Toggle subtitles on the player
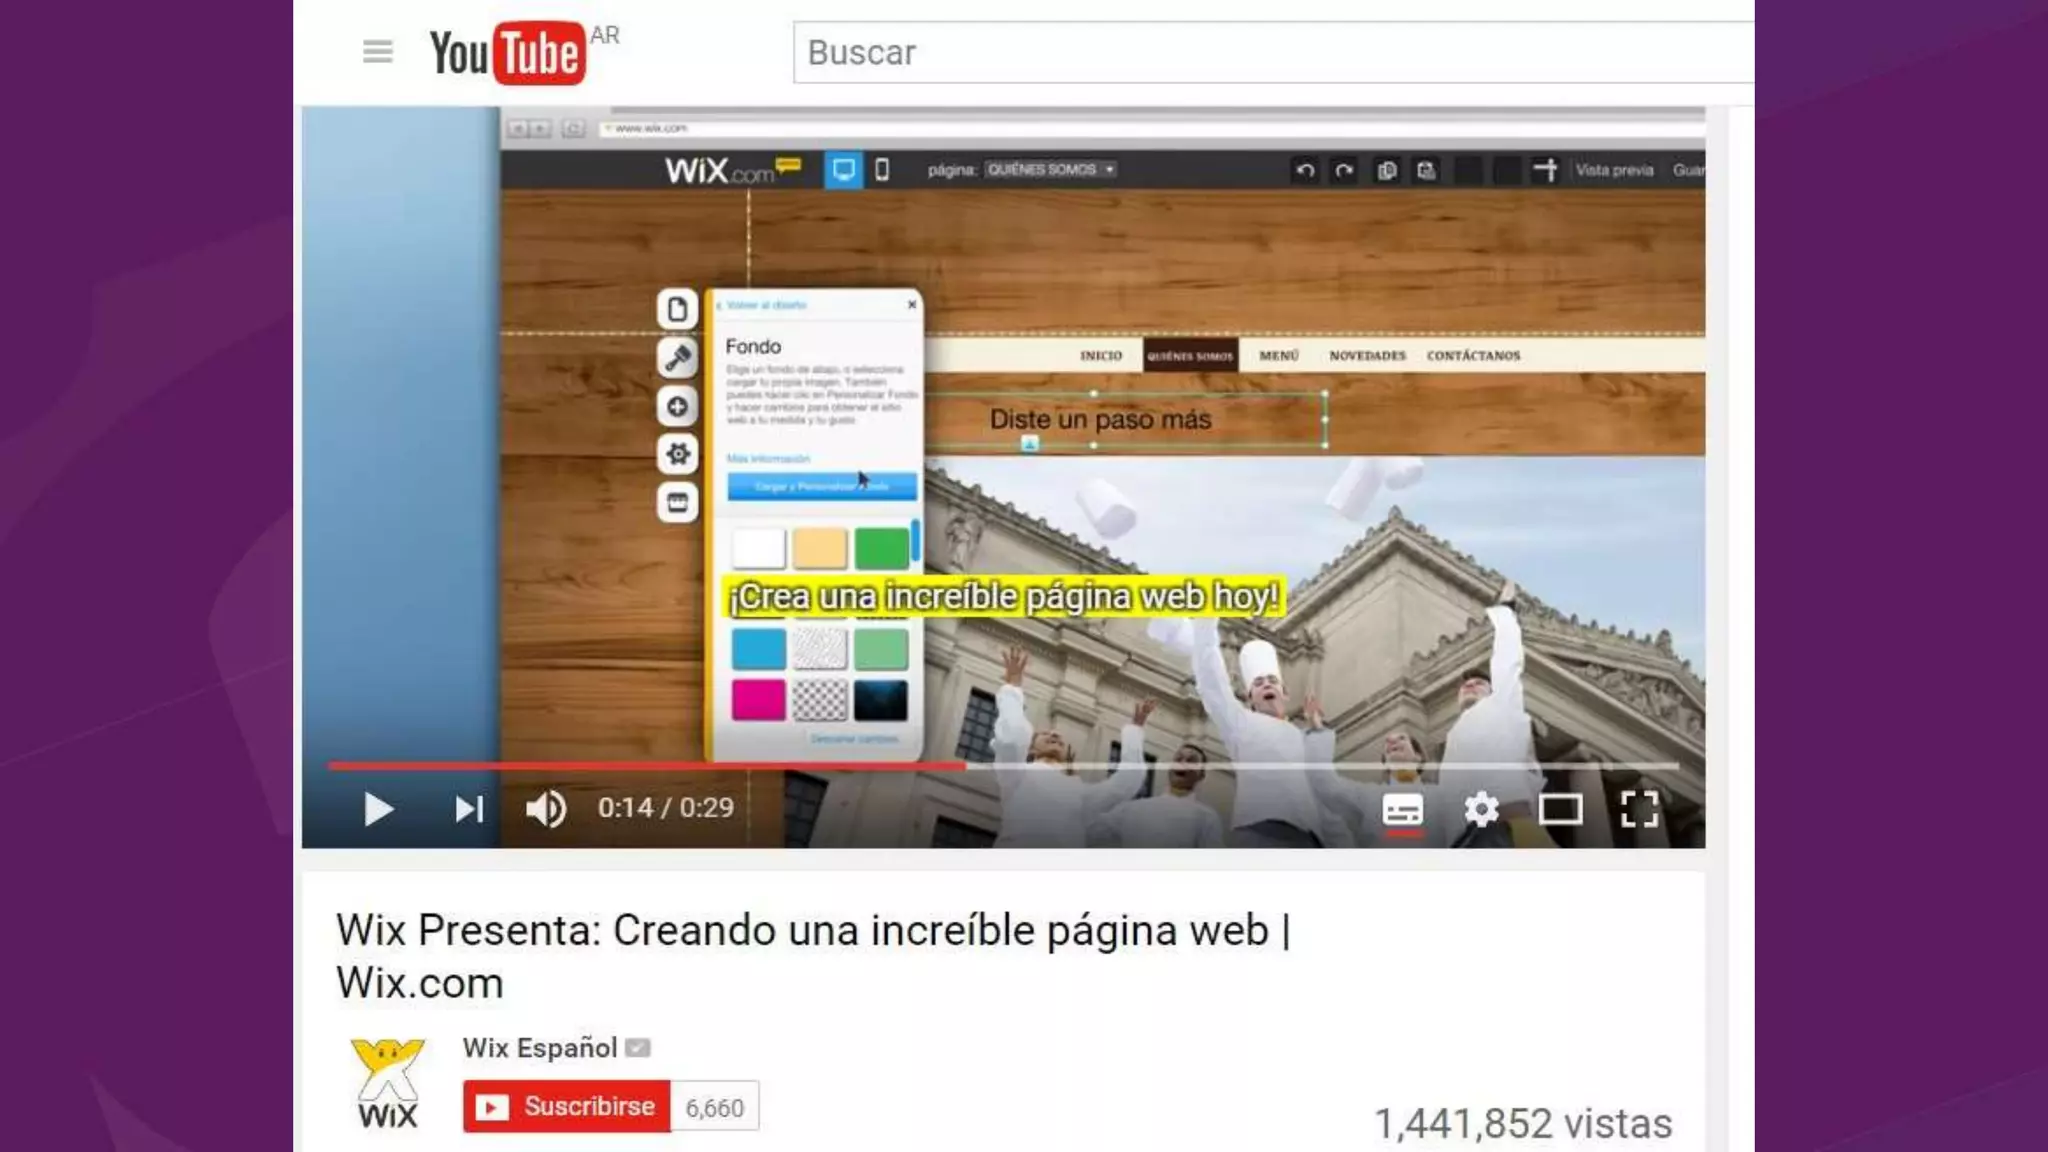The height and width of the screenshot is (1152, 2048). (1402, 808)
